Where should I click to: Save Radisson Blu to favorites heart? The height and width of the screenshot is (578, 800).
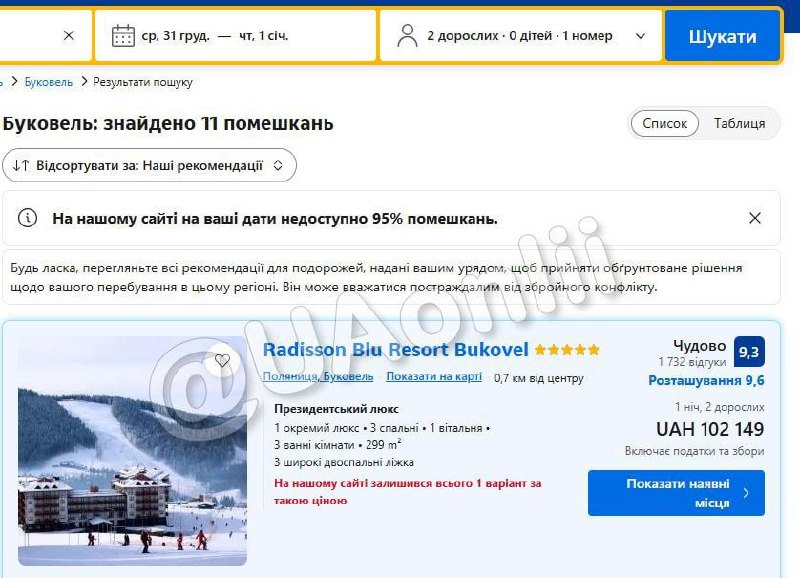point(222,360)
